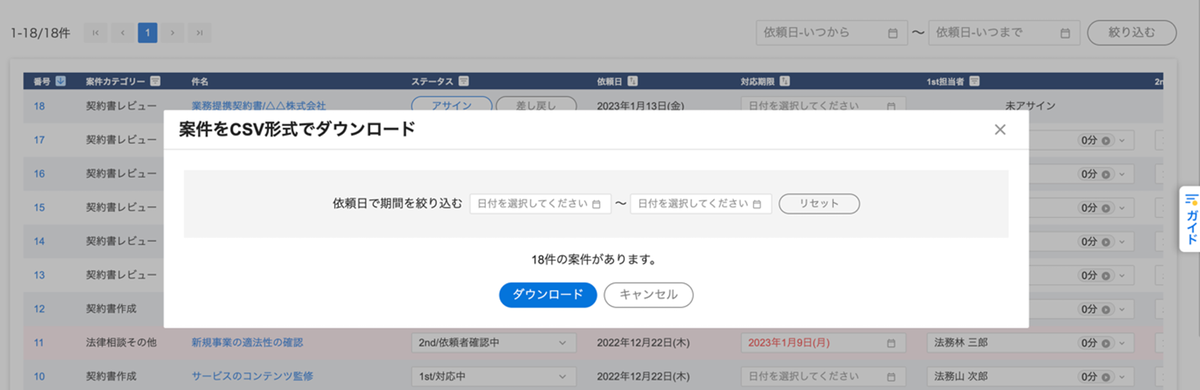Click the アサイン button for case 18
Screen dimensions: 1200x390
coord(451,105)
